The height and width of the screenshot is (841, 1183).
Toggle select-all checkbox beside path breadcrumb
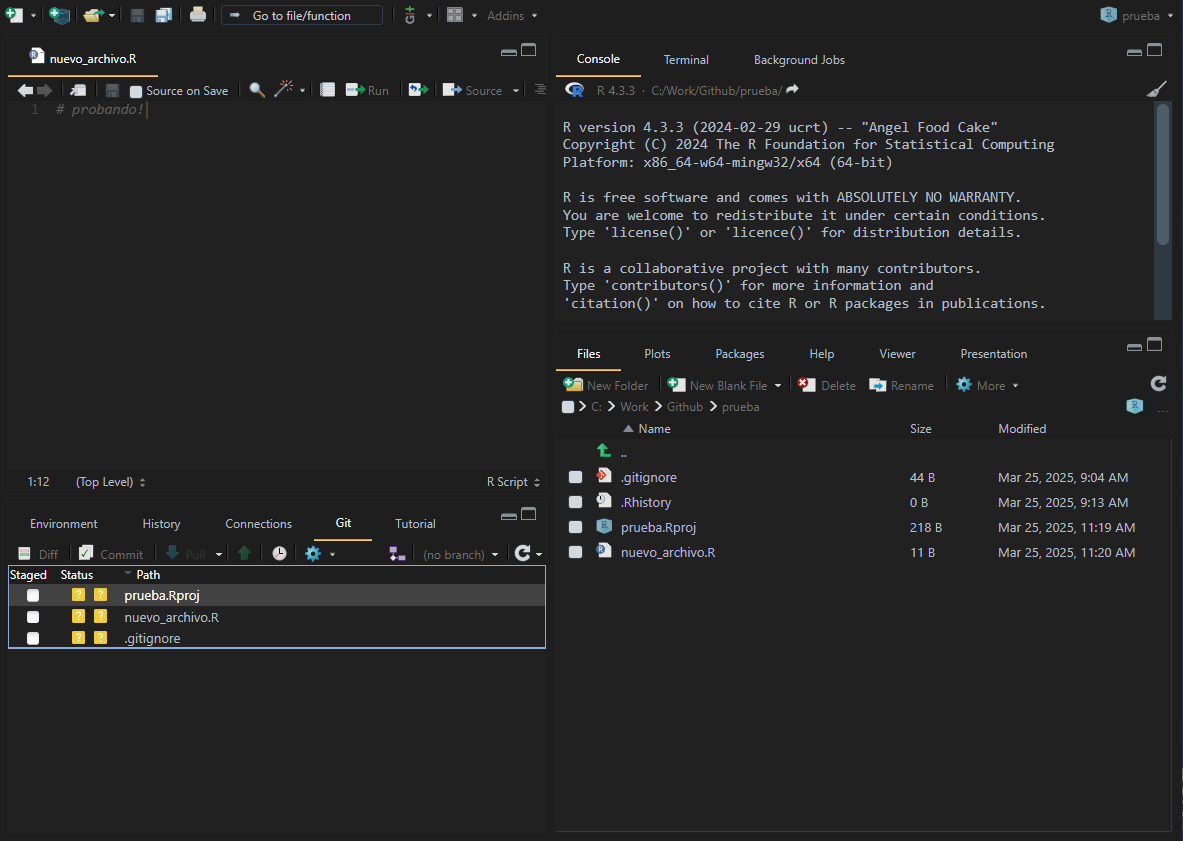tap(568, 407)
